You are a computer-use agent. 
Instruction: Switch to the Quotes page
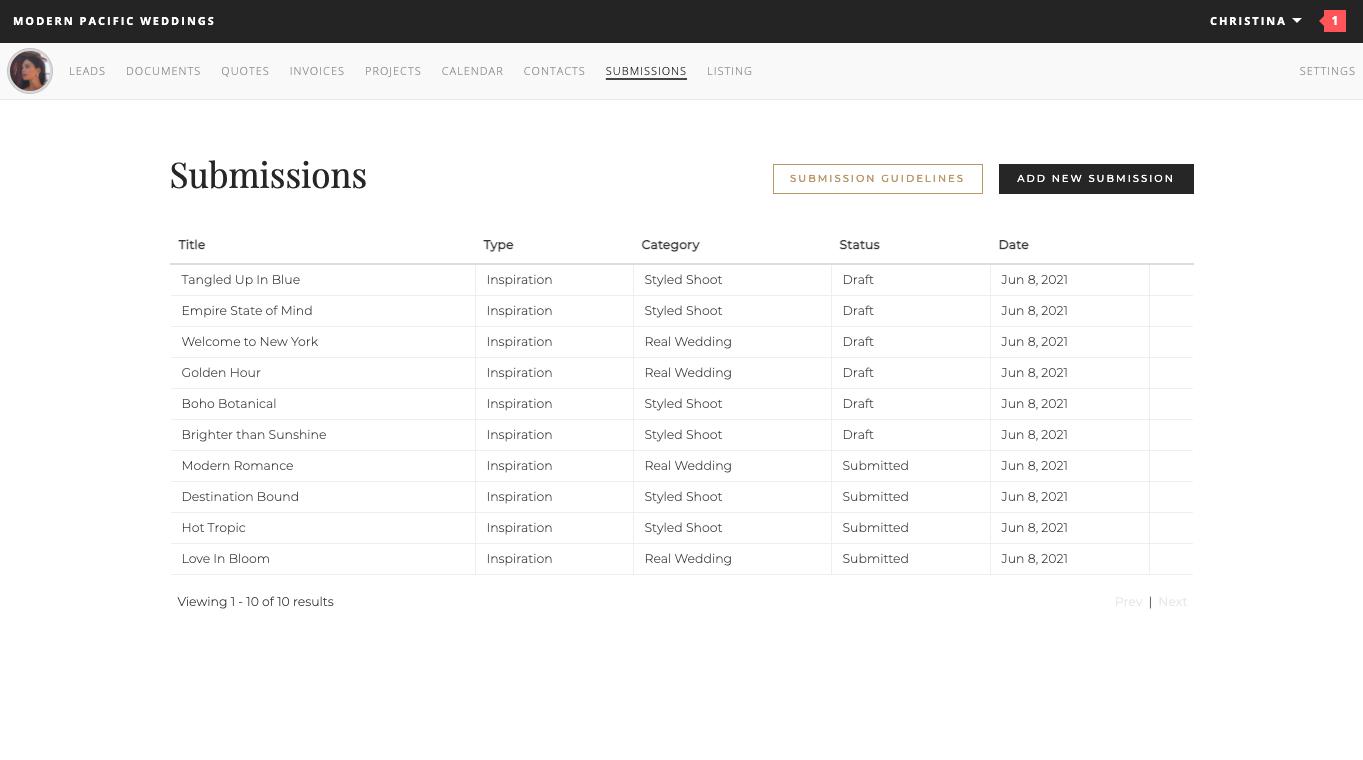245,71
